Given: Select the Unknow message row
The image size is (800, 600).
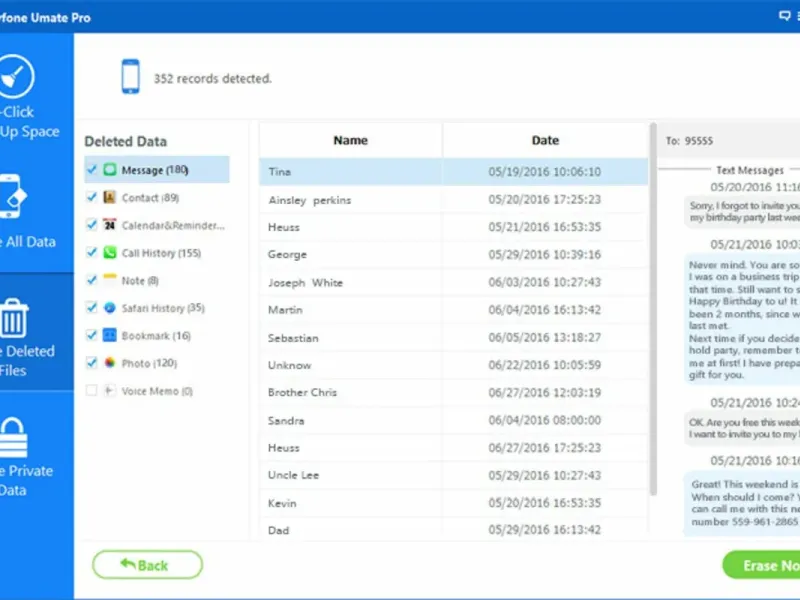Looking at the screenshot, I should (454, 365).
